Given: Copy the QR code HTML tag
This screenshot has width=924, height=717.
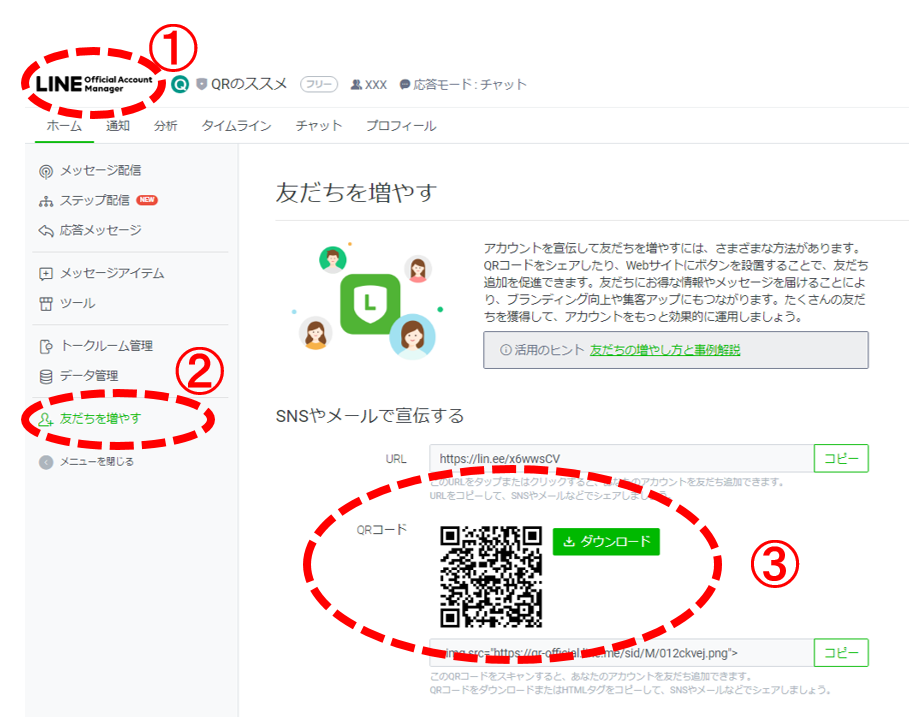Looking at the screenshot, I should click(841, 653).
